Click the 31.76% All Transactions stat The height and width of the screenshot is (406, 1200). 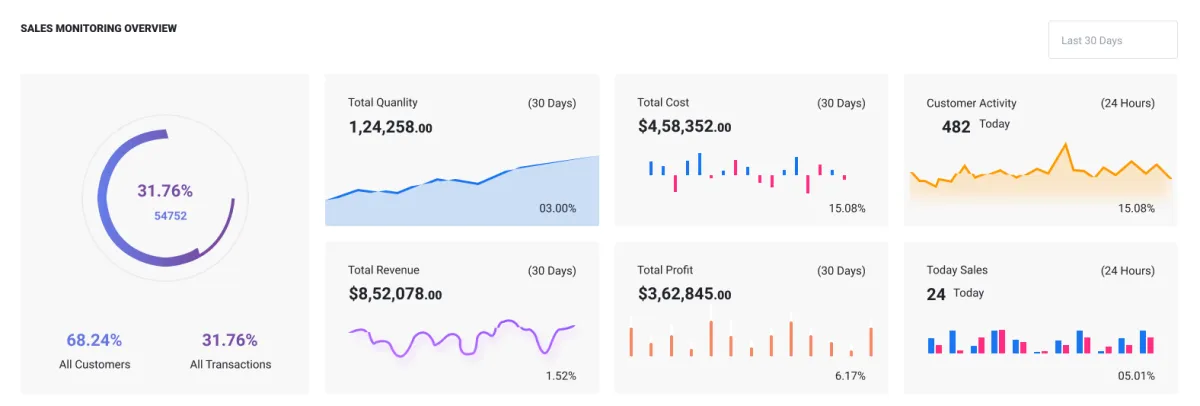pyautogui.click(x=230, y=340)
